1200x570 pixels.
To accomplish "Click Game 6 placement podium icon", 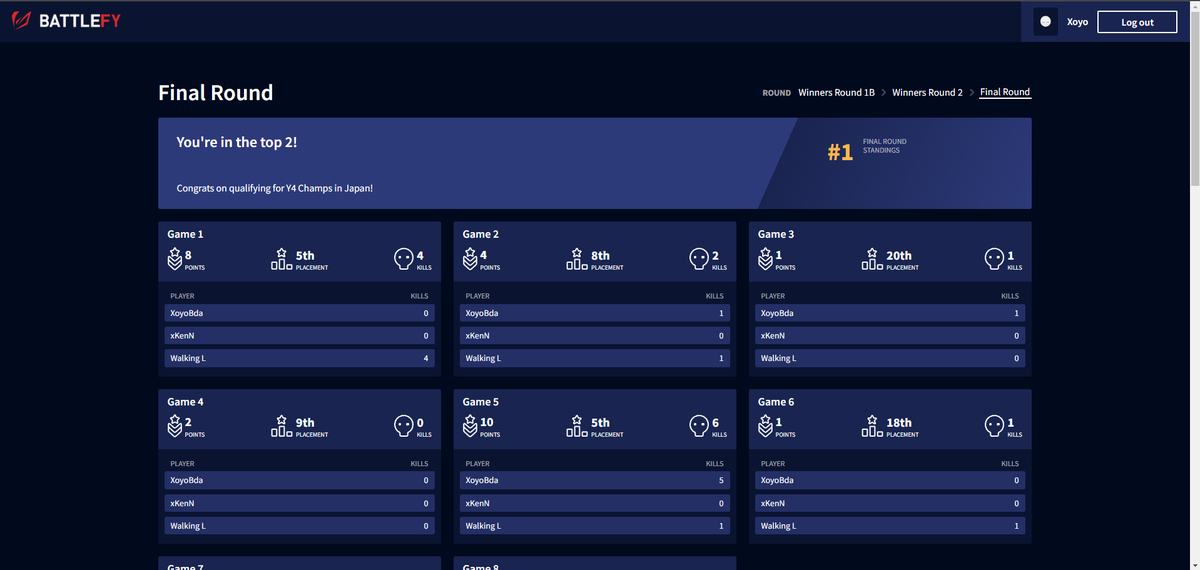I will pyautogui.click(x=872, y=427).
